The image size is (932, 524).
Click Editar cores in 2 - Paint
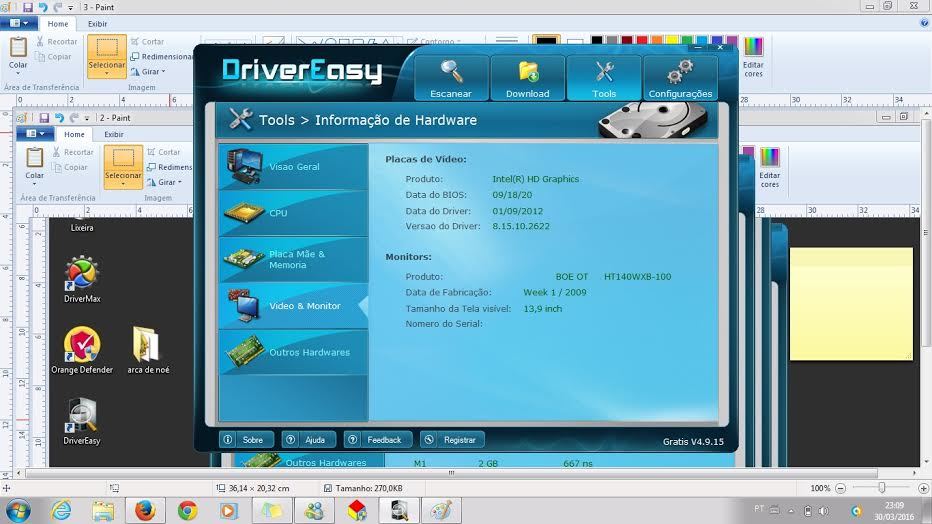770,168
